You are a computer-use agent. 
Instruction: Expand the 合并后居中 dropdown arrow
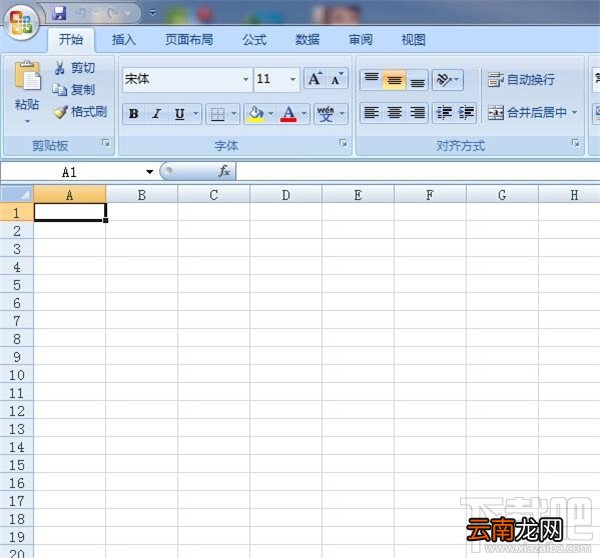click(x=574, y=113)
